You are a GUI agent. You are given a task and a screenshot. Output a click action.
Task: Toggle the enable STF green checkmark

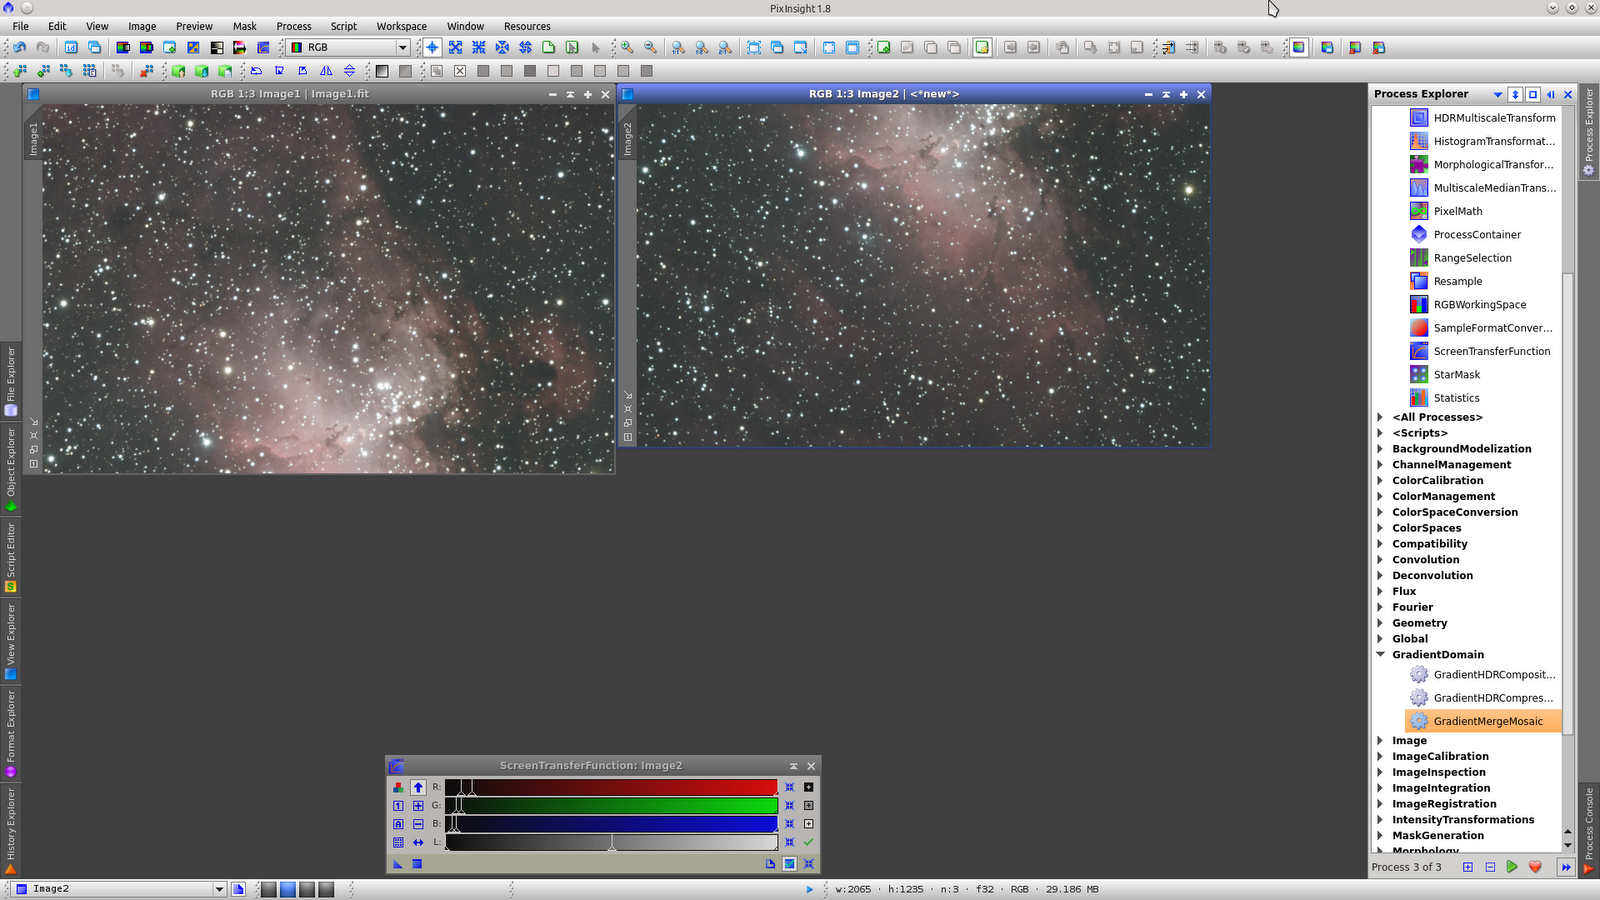[809, 842]
